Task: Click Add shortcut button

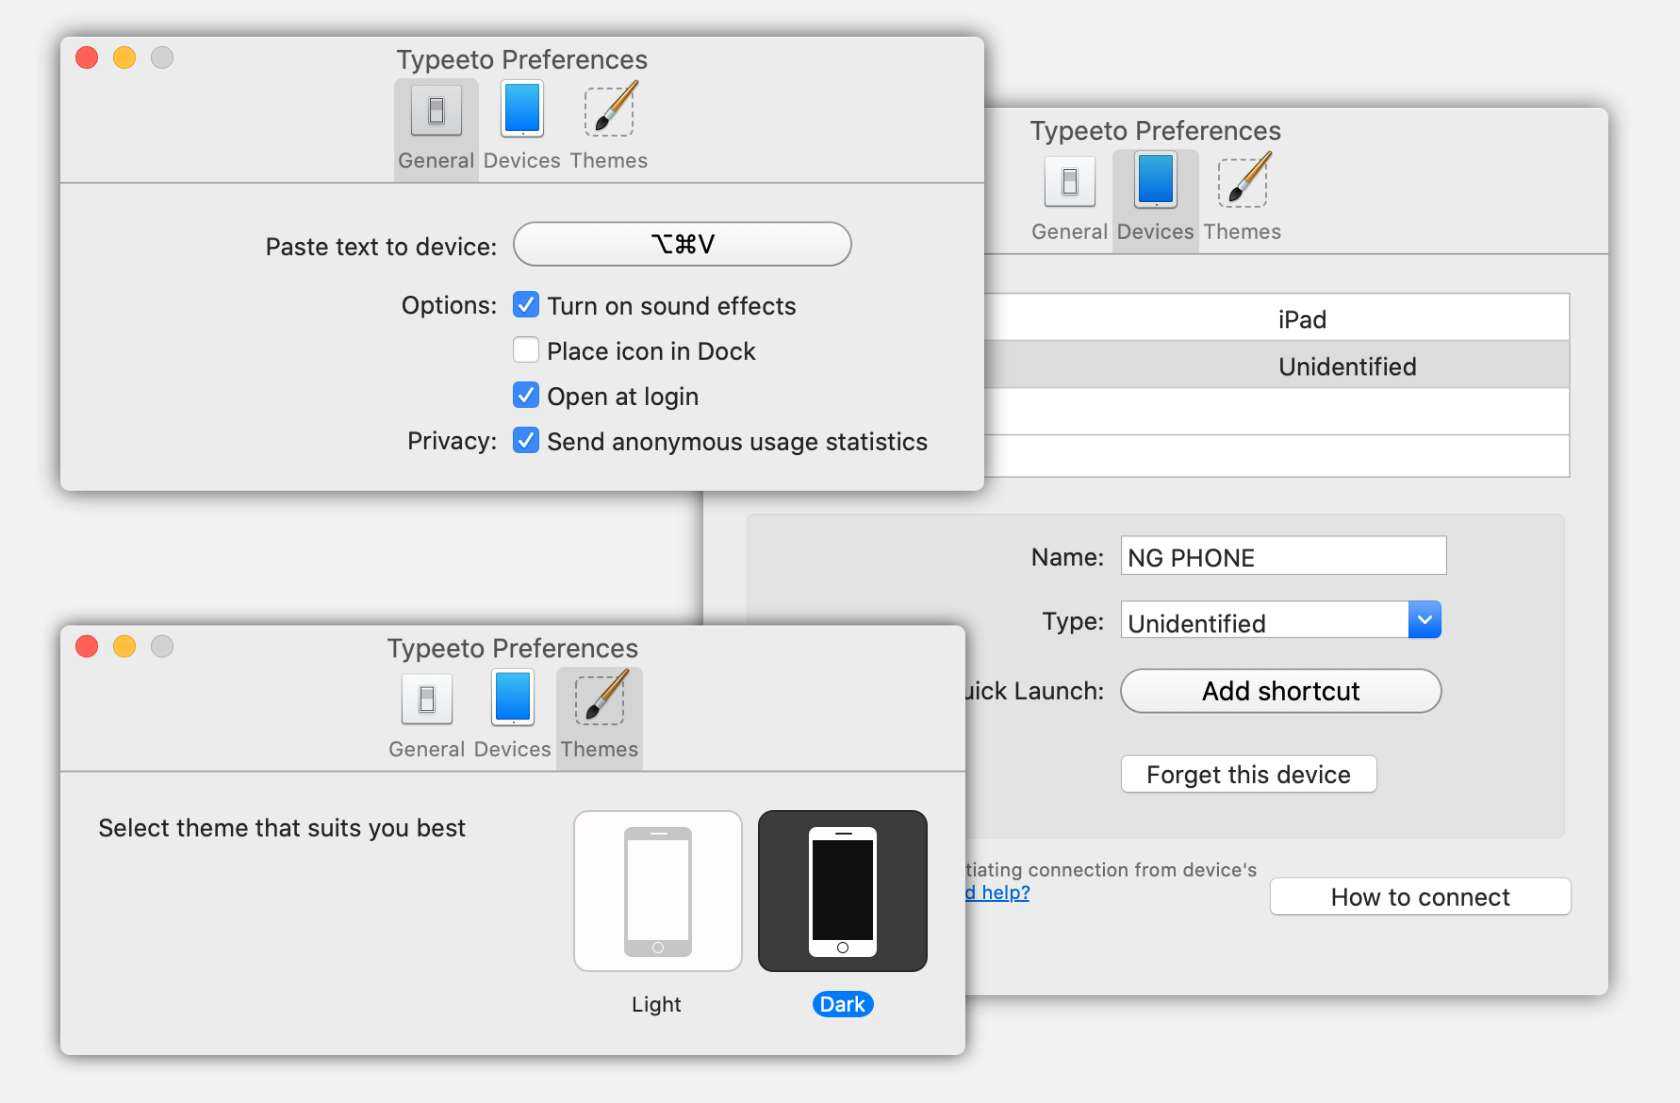Action: tap(1280, 691)
